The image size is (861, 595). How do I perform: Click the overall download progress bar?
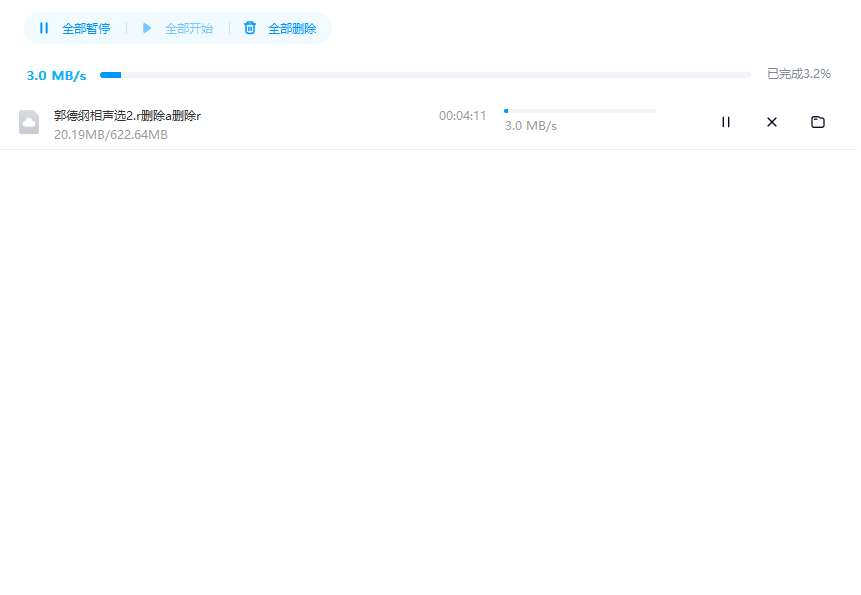[x=425, y=75]
